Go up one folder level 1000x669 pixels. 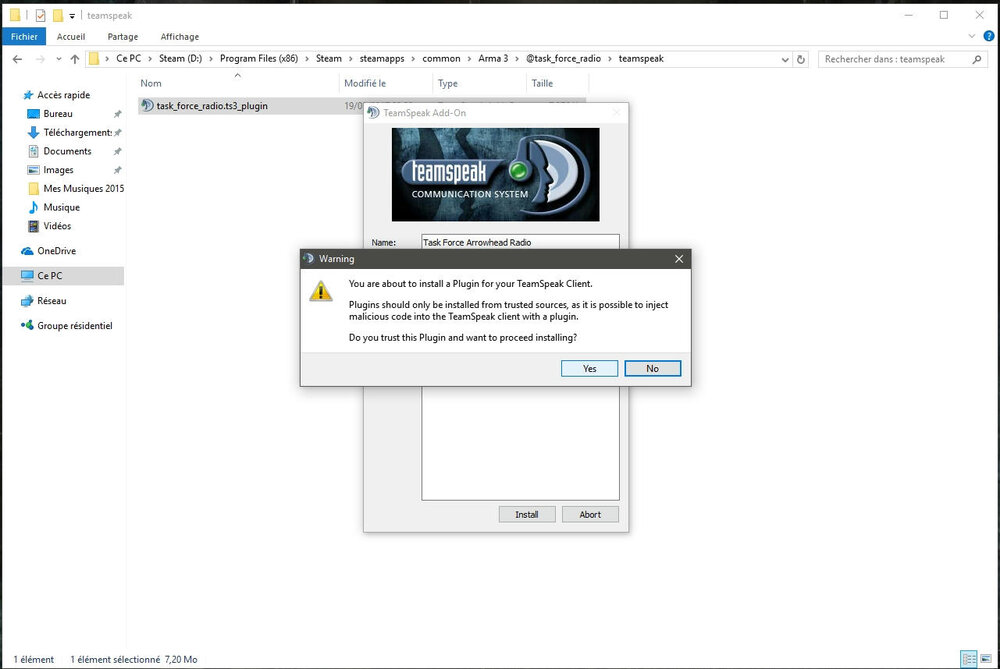coord(75,59)
